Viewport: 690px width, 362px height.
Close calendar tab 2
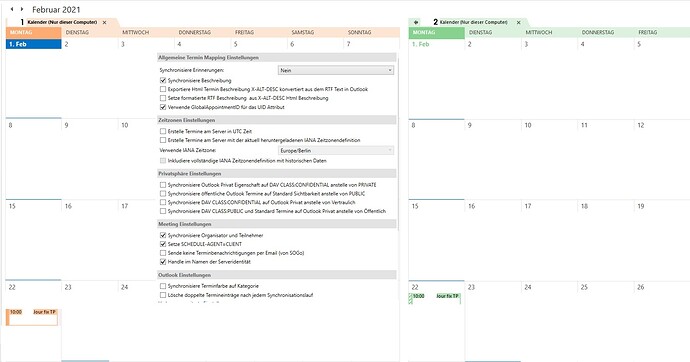(x=518, y=22)
